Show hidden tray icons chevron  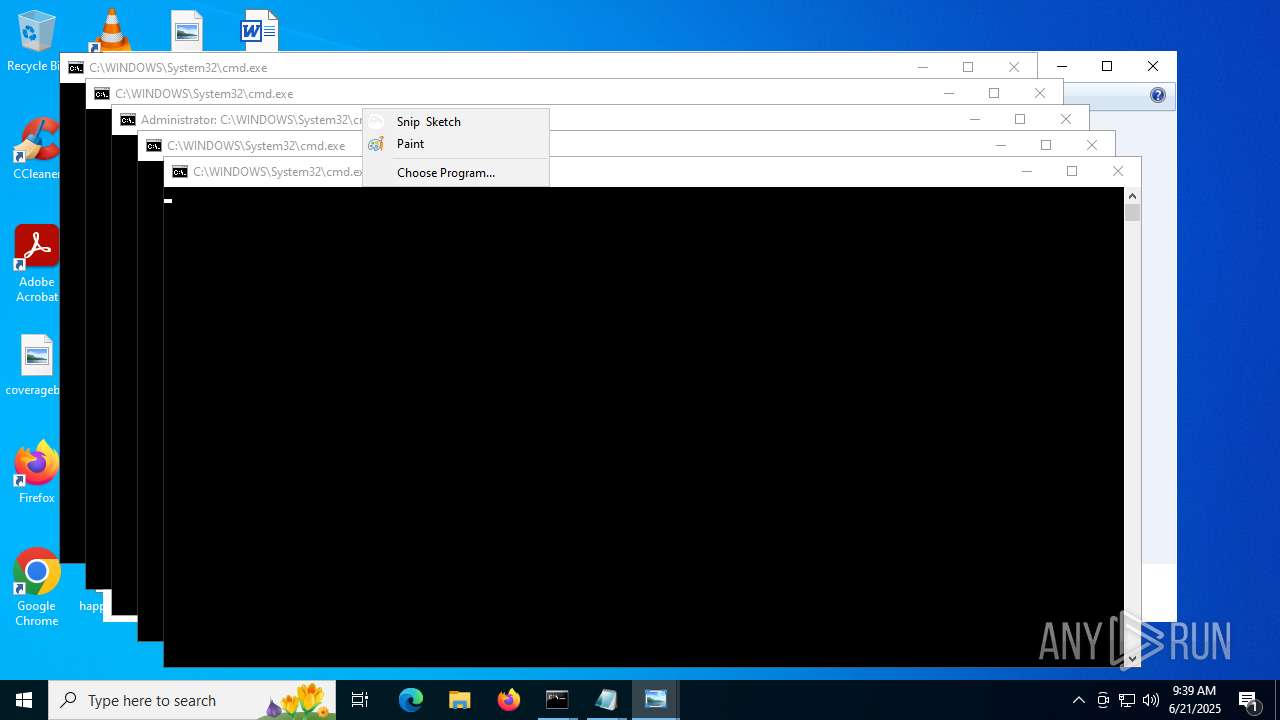[x=1078, y=700]
